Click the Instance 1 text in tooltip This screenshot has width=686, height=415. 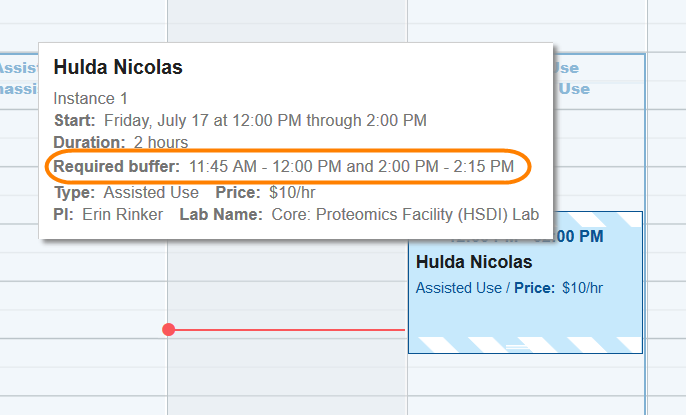(x=91, y=99)
